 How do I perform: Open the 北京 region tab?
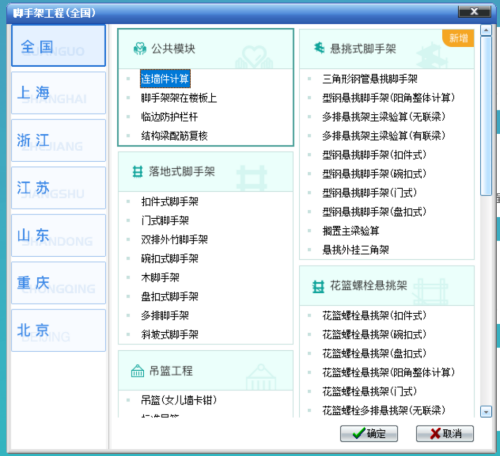coord(59,330)
